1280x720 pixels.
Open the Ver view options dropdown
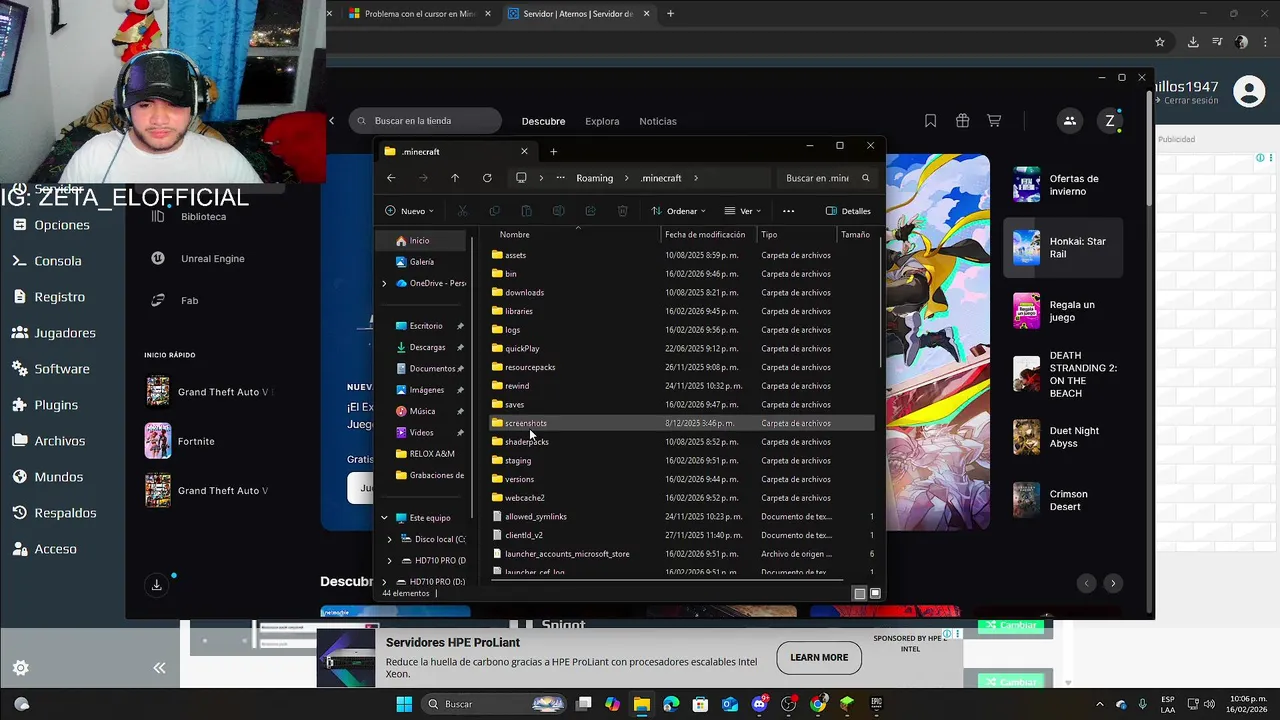[x=743, y=211]
